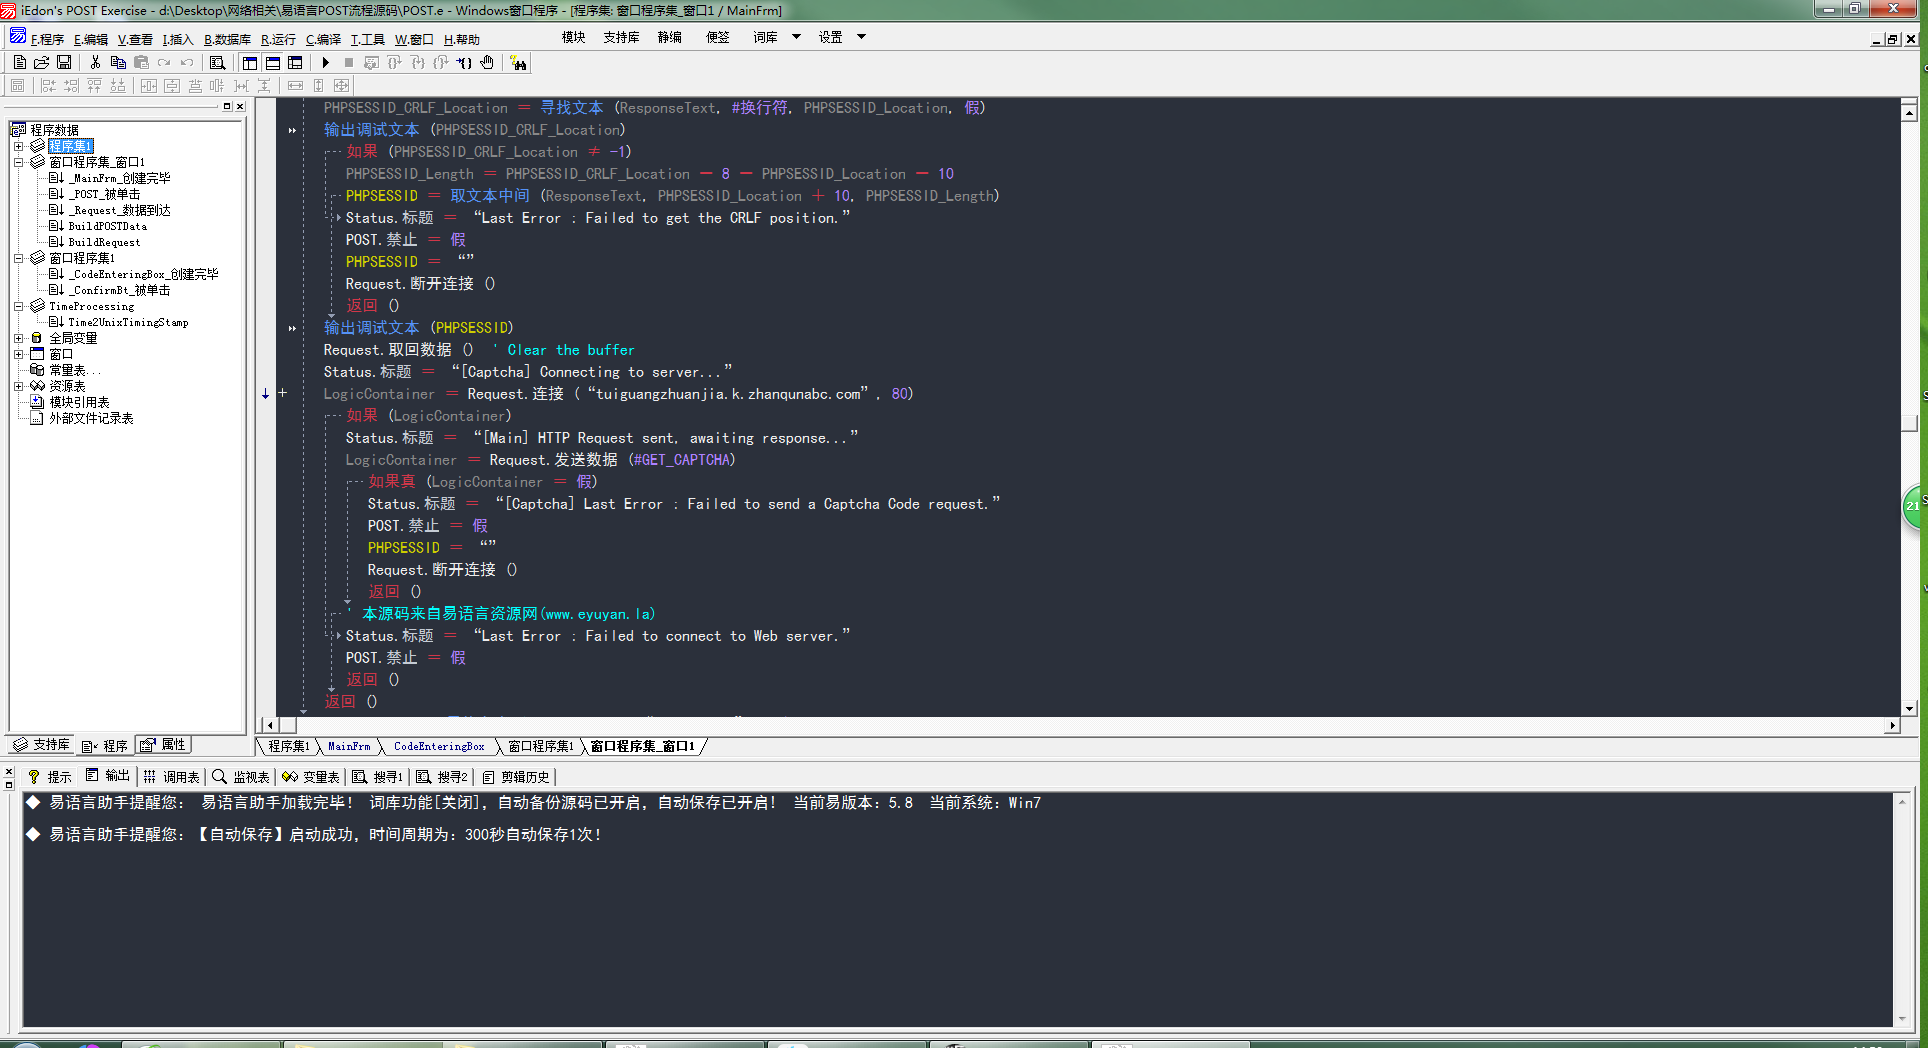The height and width of the screenshot is (1048, 1928).
Task: Collapse the 窗口程序集_窗口1 tree node
Action: [18, 162]
